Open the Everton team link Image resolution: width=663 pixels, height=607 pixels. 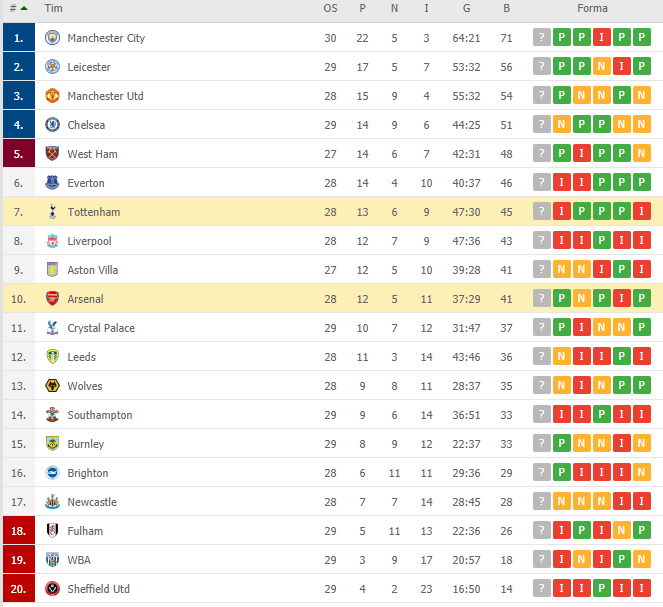[x=86, y=183]
